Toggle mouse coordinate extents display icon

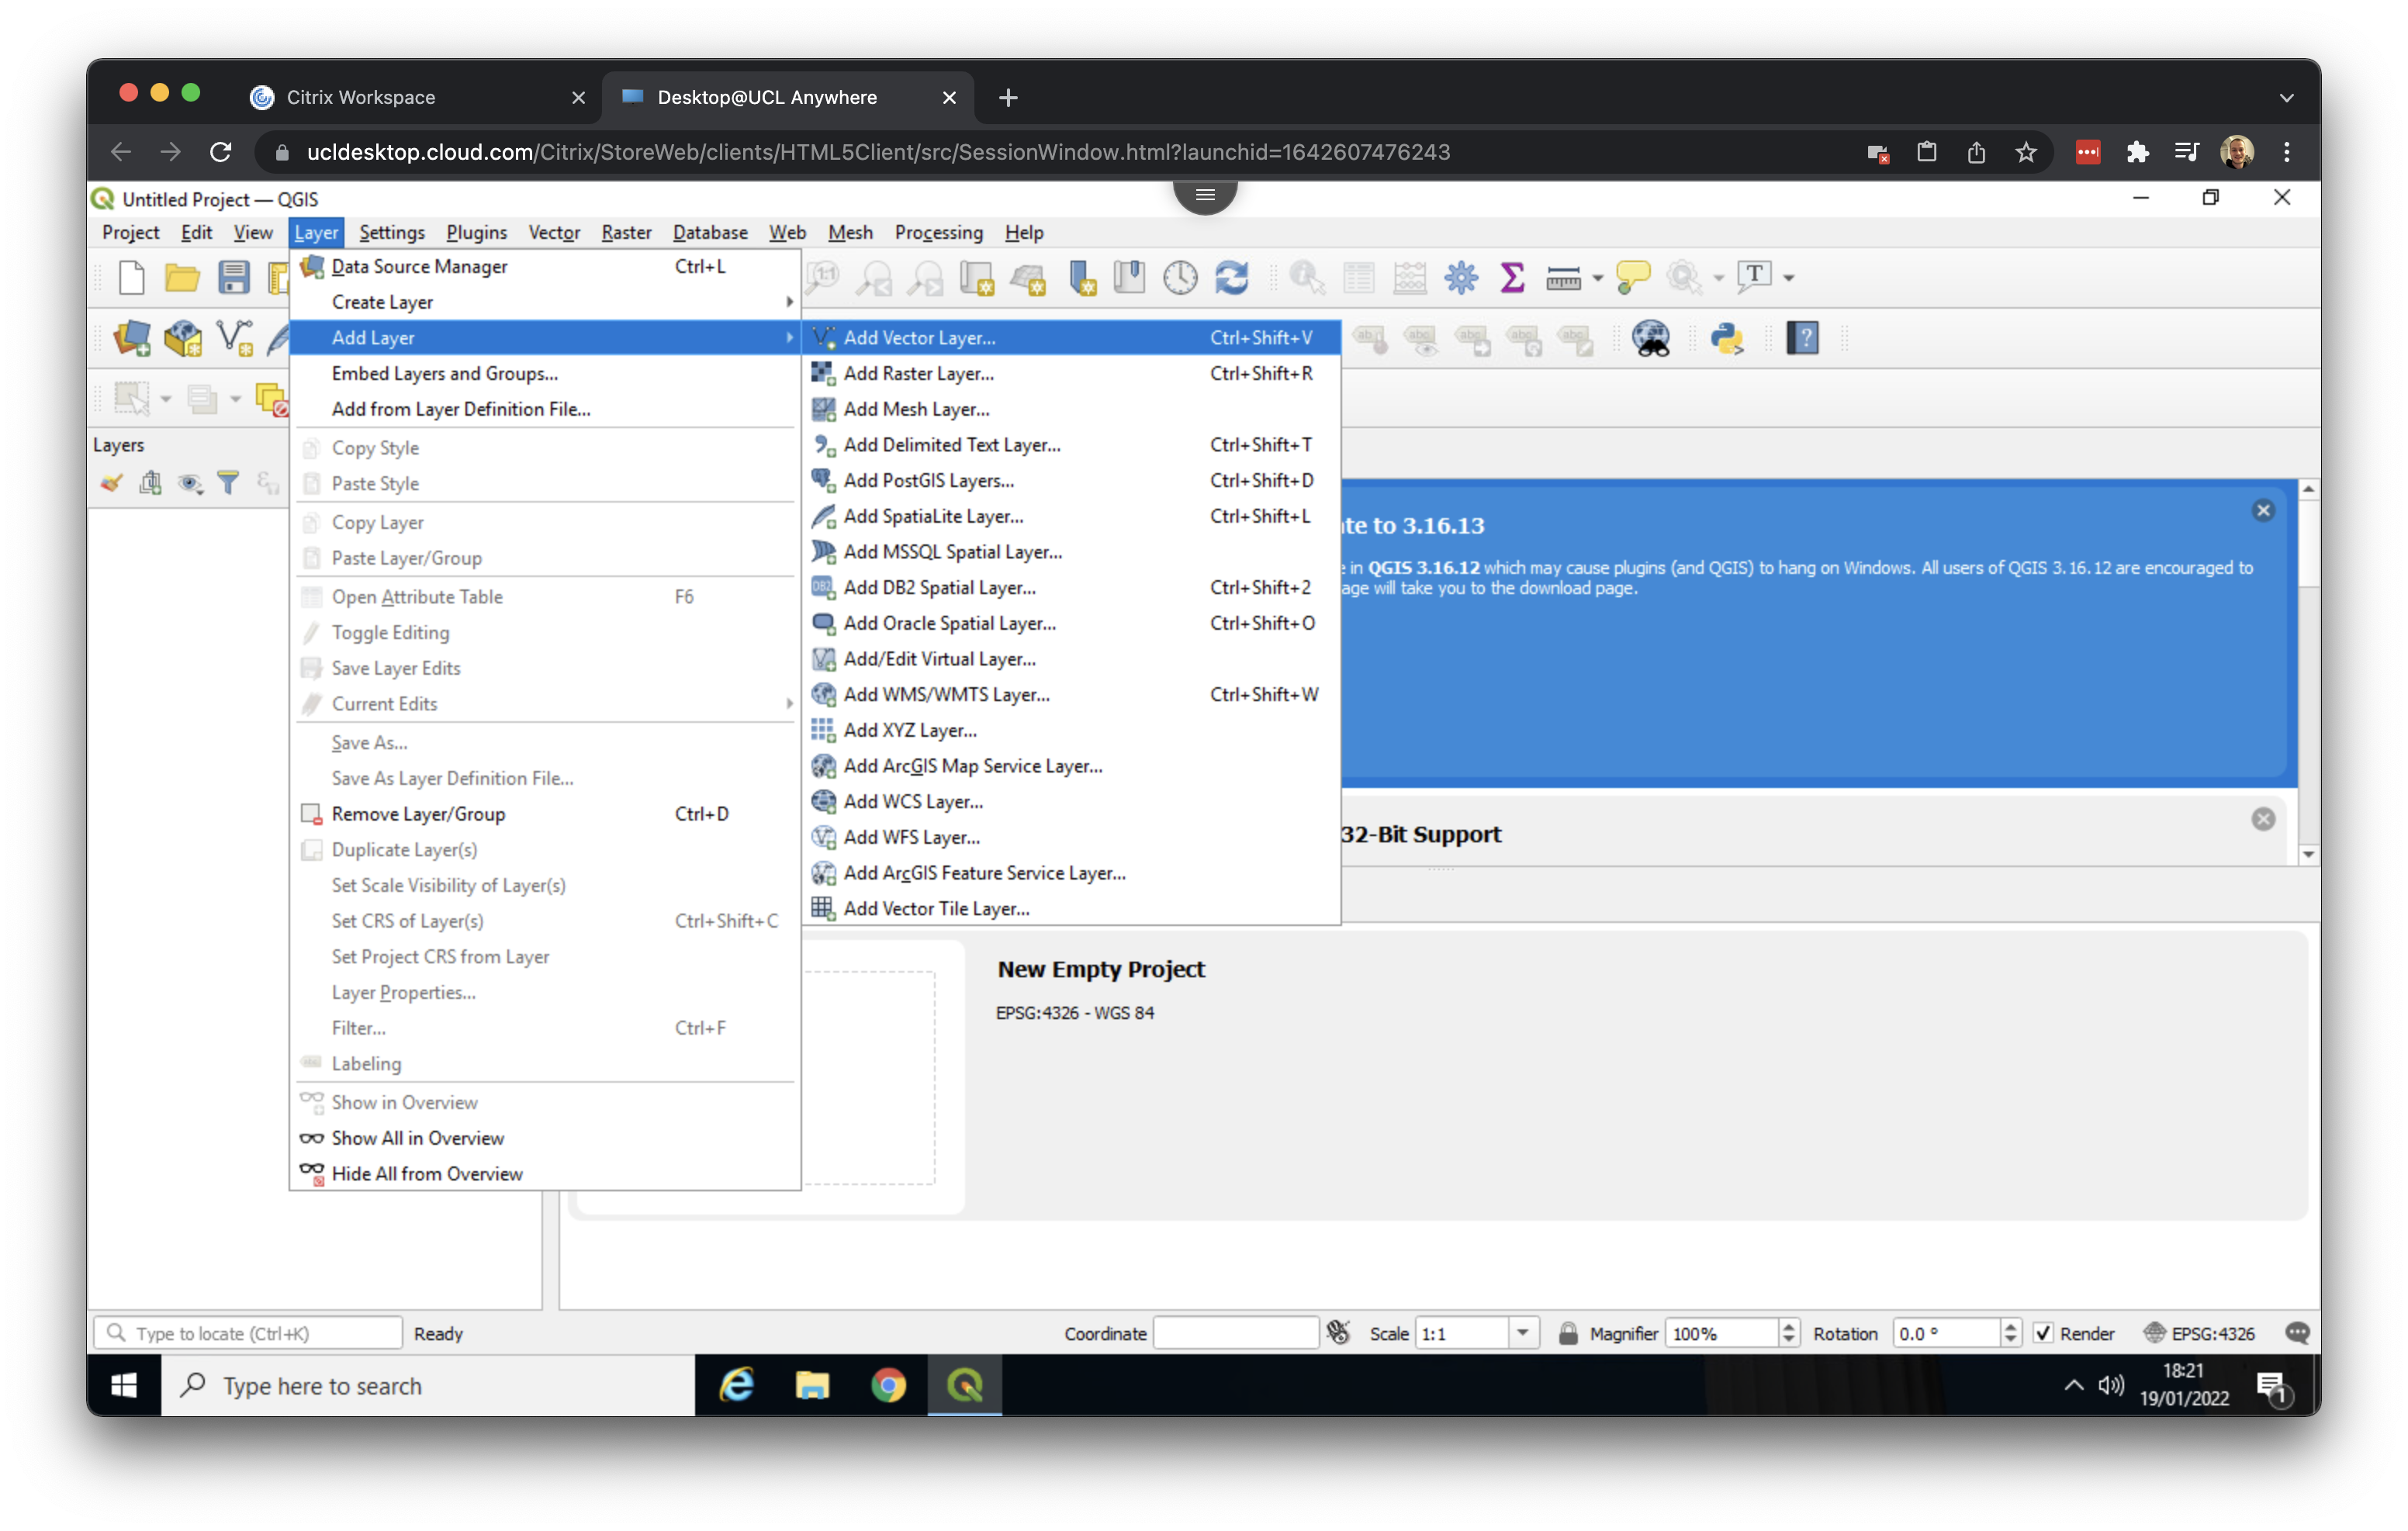[1339, 1333]
